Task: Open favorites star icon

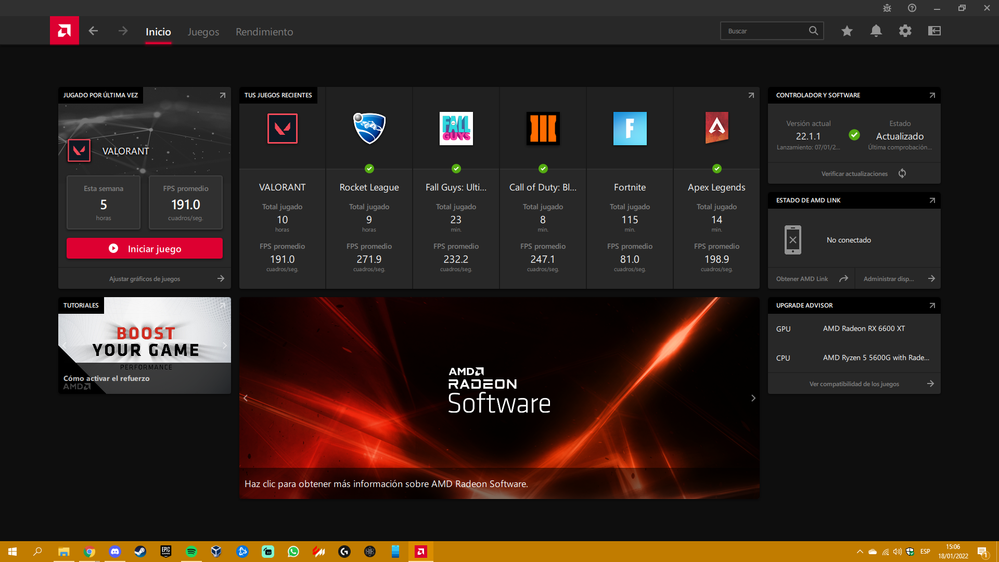Action: [847, 31]
